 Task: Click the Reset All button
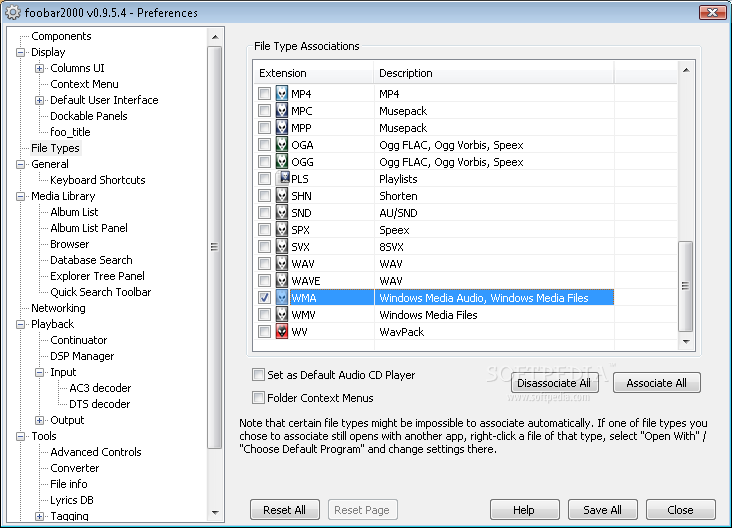(x=284, y=510)
